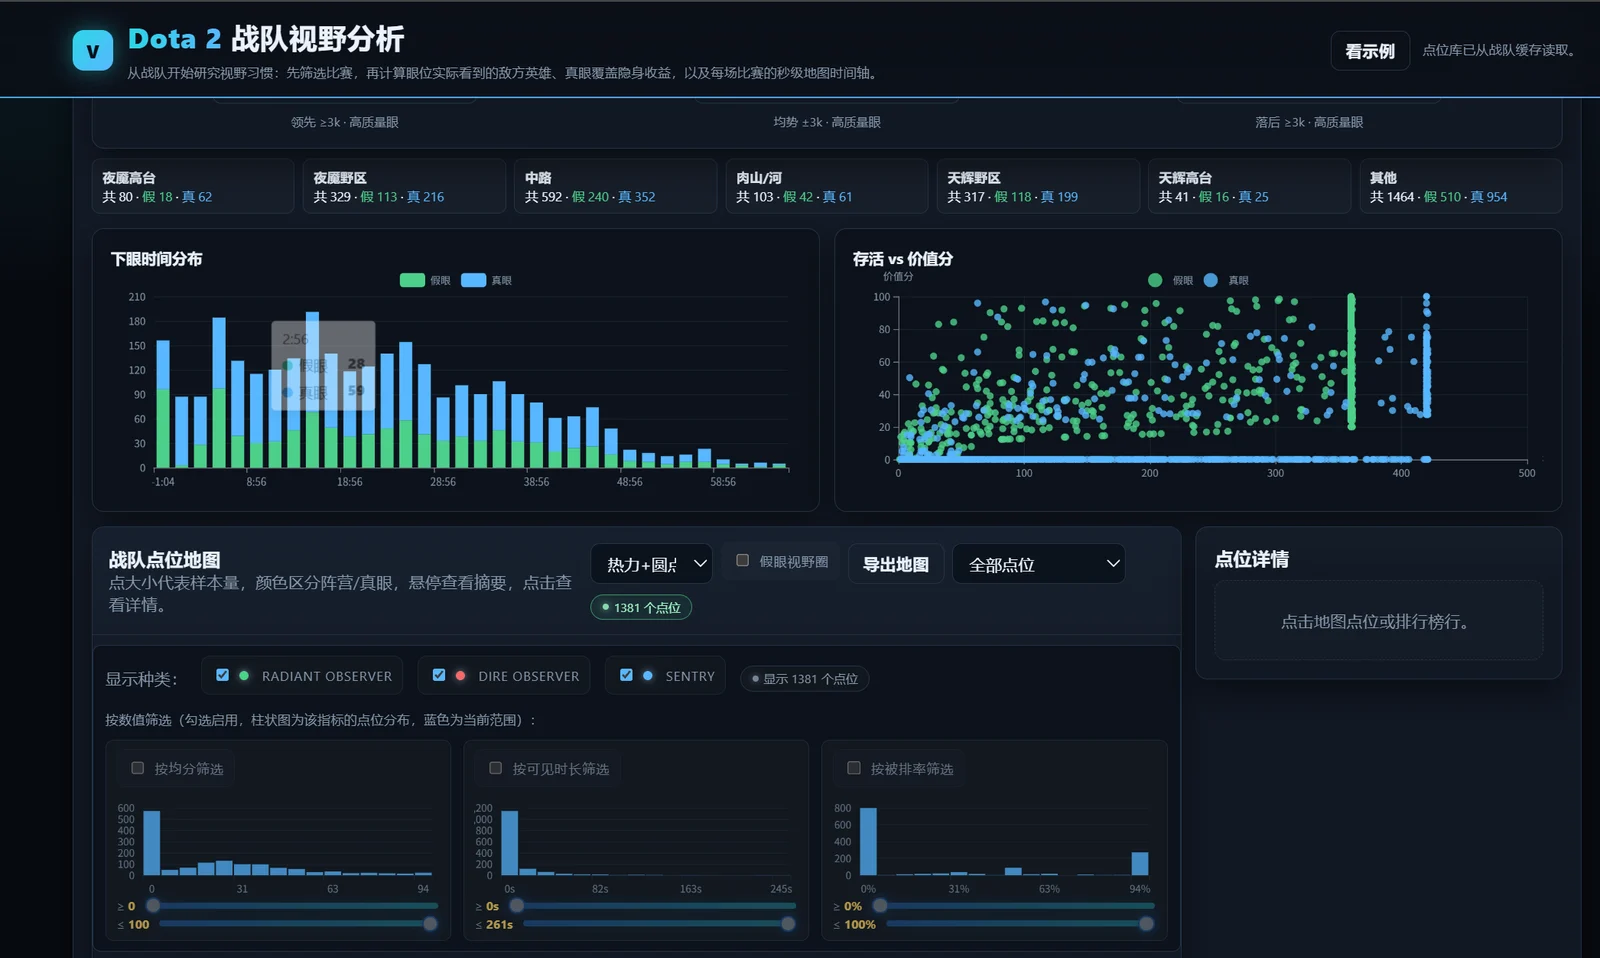Screen dimensions: 1600x958
Task: Toggle 假眼 legend swatch in 下眼时间分布 chart
Action: pos(412,280)
